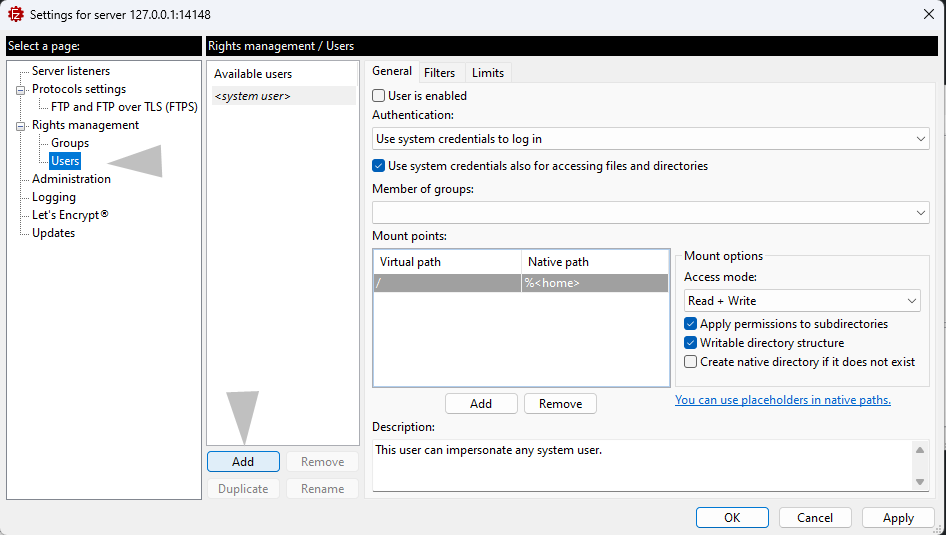This screenshot has height=535, width=946.
Task: Select Groups in the Rights management tree
Action: [70, 143]
